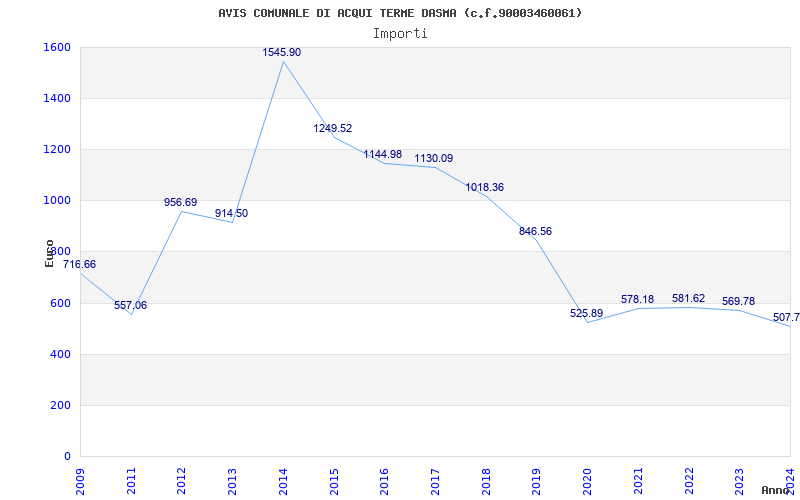The image size is (800, 500).
Task: Click the 2018 x-axis year label
Action: pos(486,481)
